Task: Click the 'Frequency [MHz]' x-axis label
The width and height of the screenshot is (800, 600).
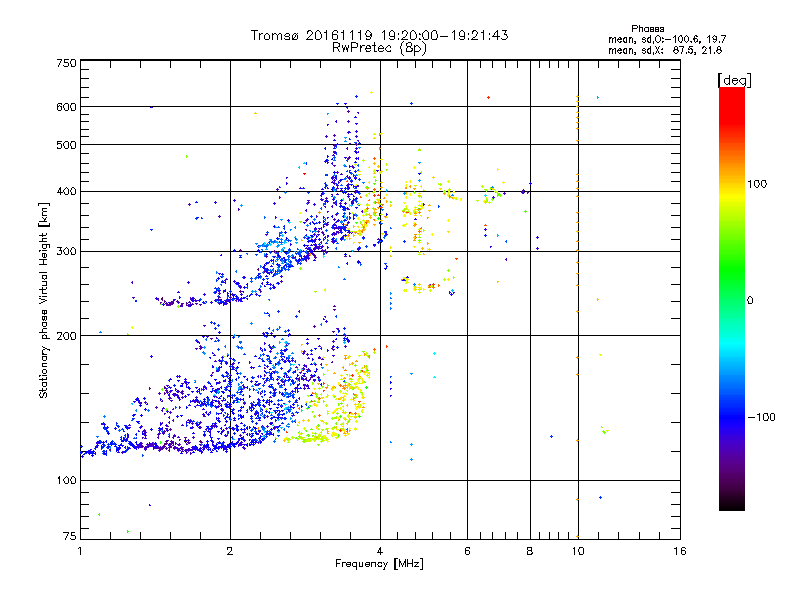Action: [379, 564]
